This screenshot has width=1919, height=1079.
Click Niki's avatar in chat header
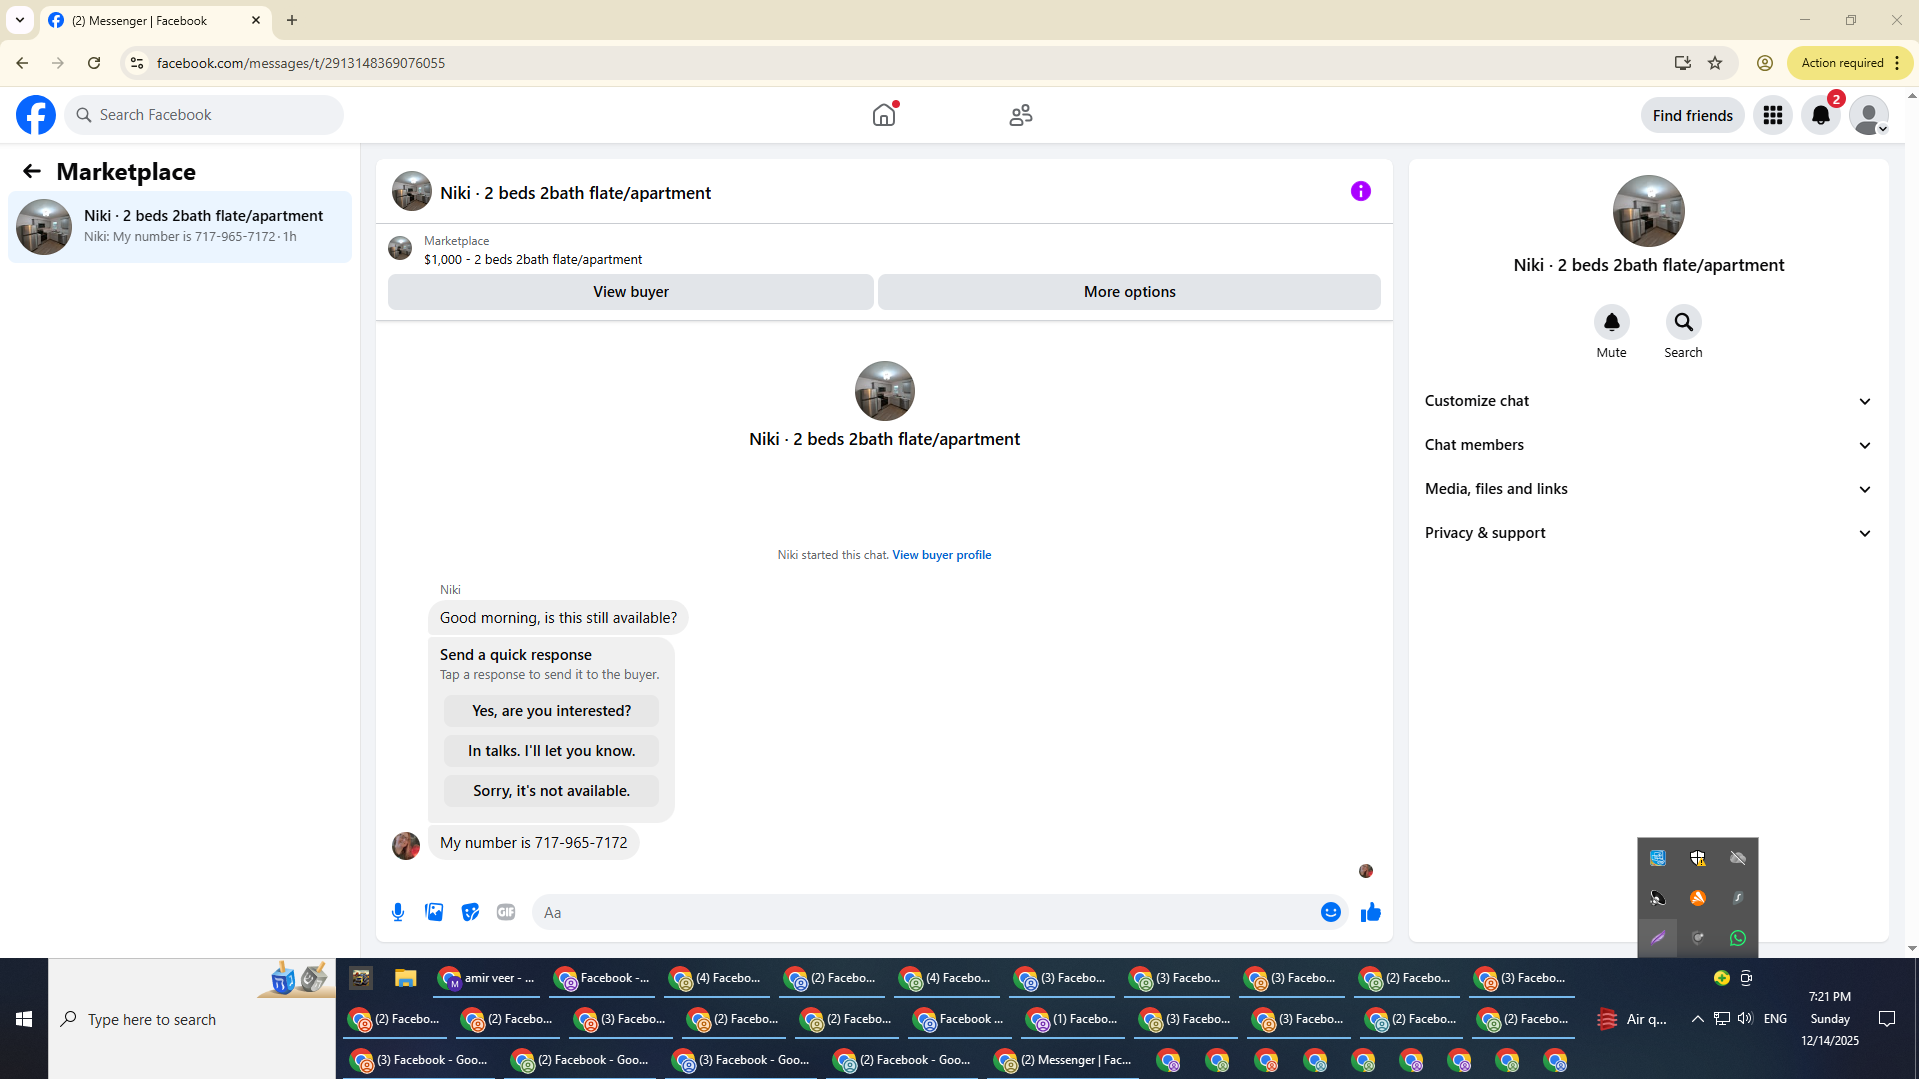411,192
